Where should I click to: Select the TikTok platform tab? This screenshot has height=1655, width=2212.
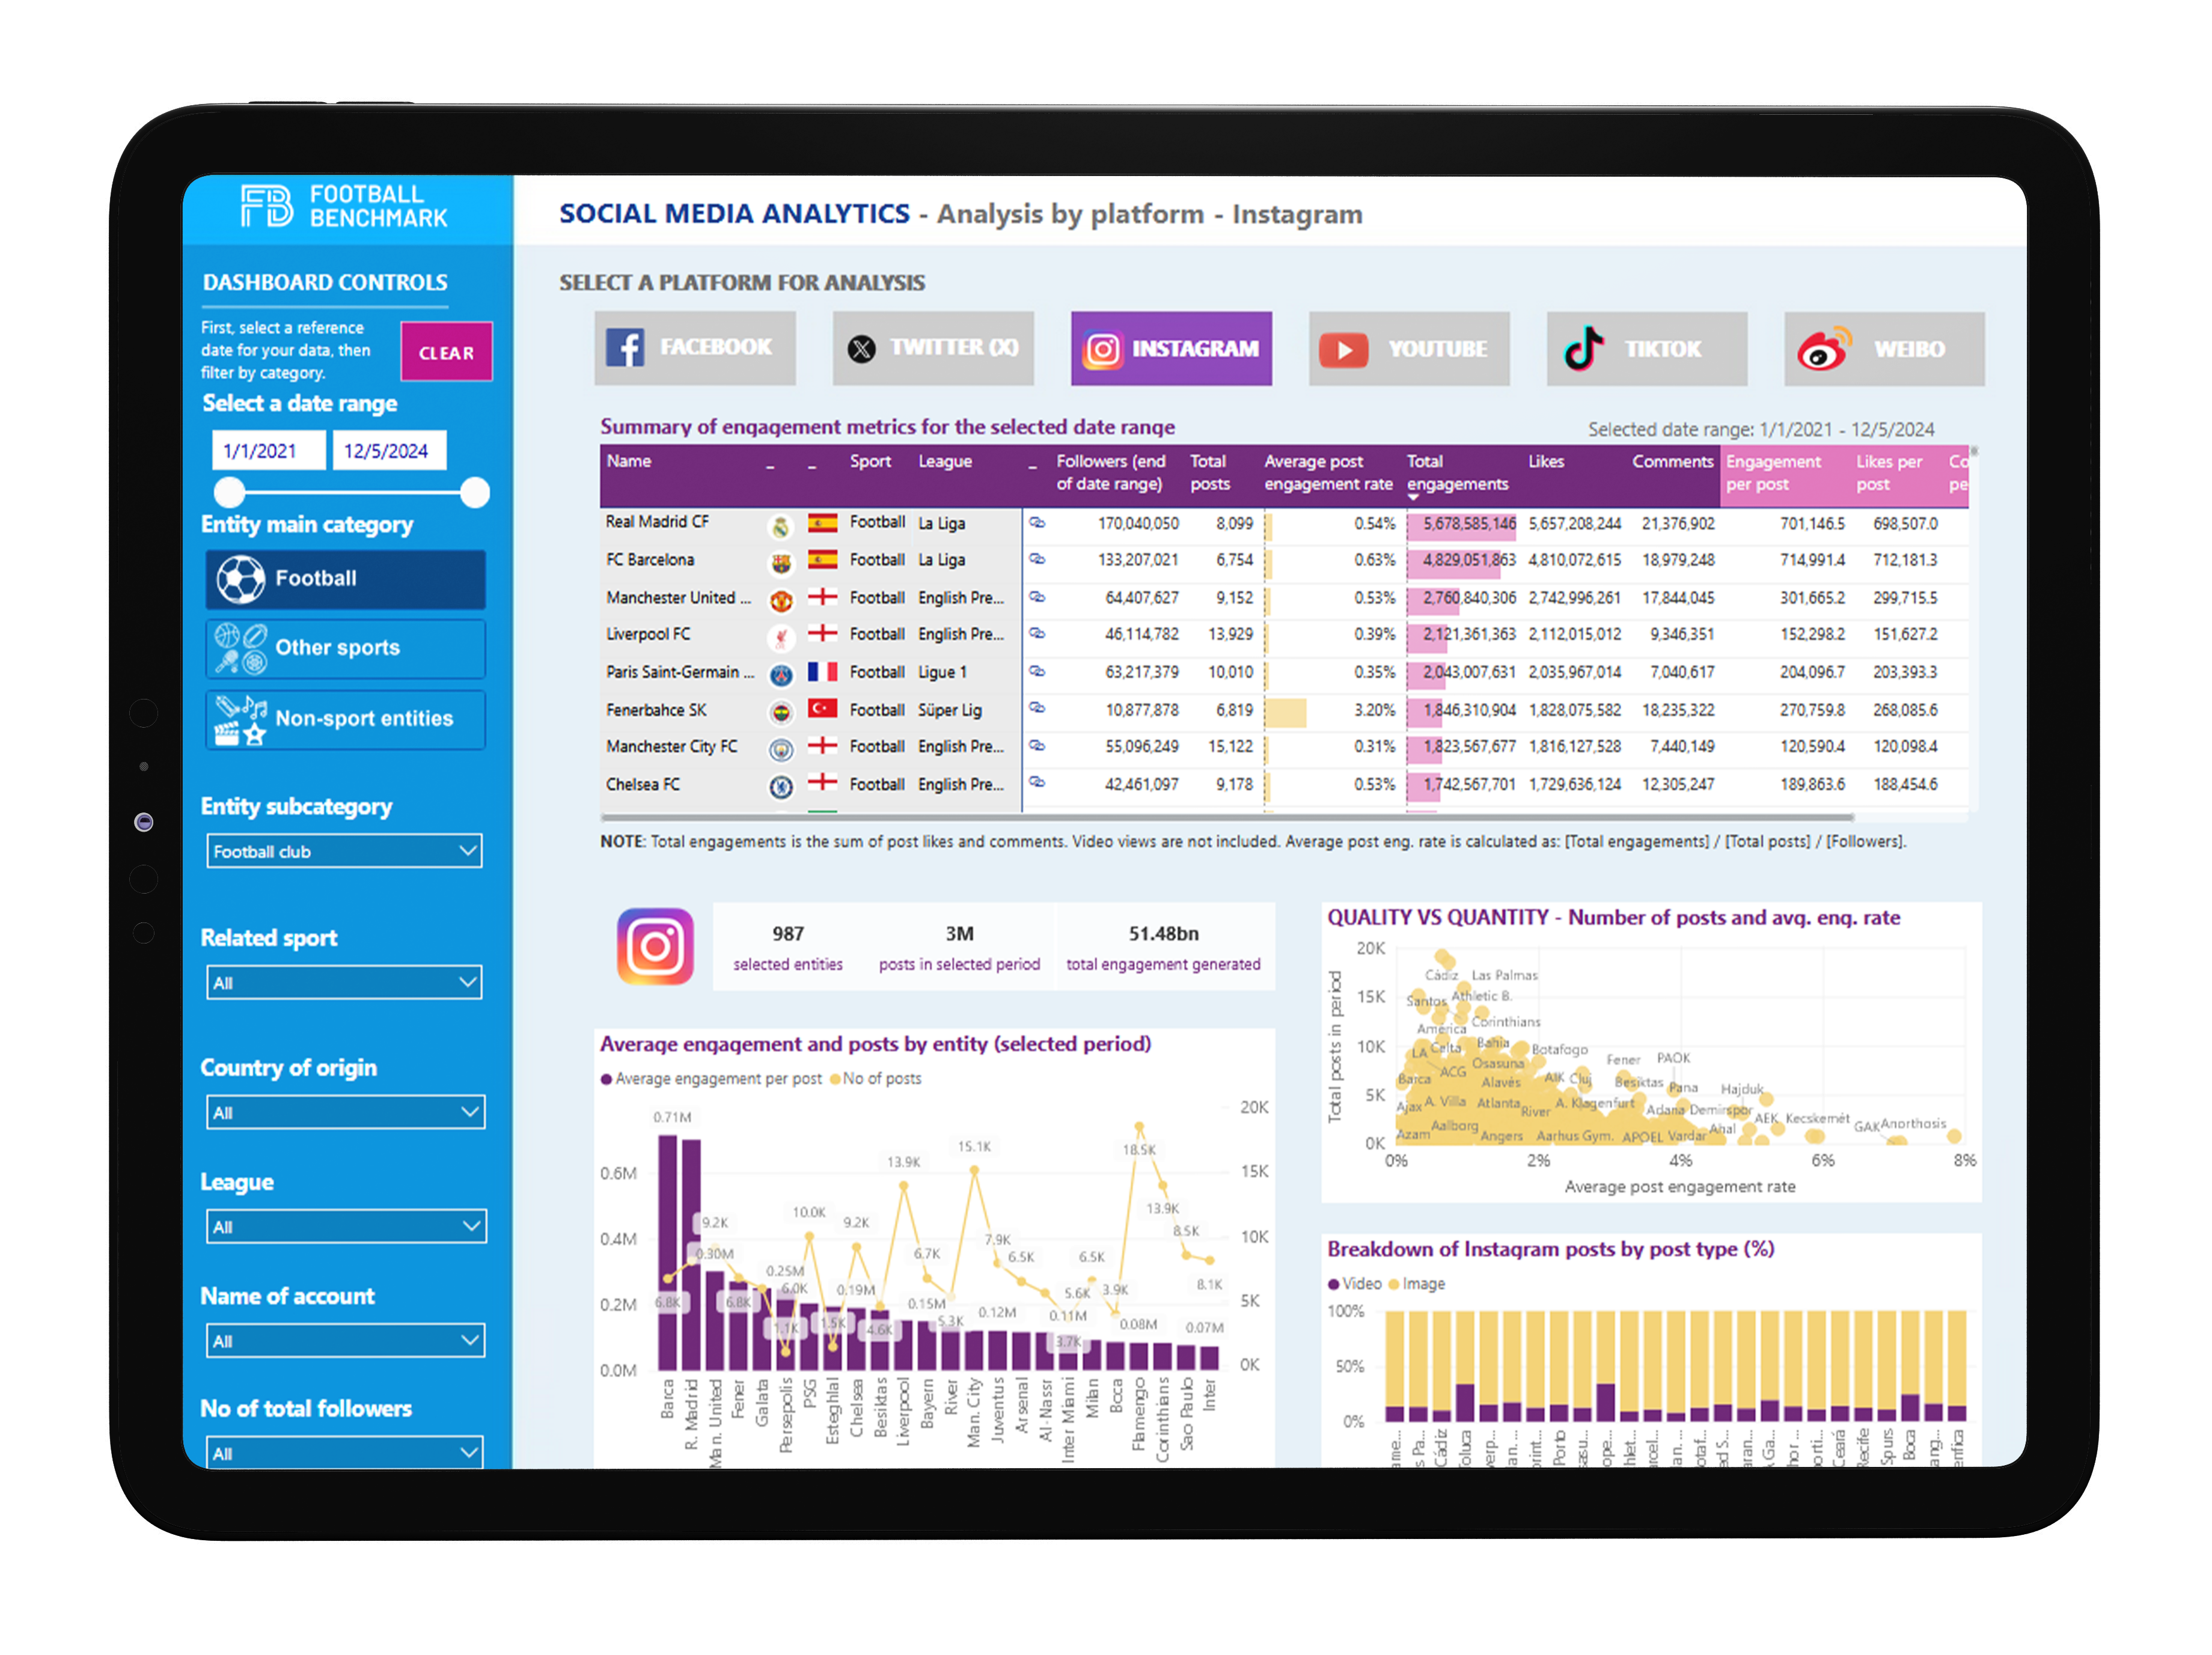click(x=1647, y=348)
